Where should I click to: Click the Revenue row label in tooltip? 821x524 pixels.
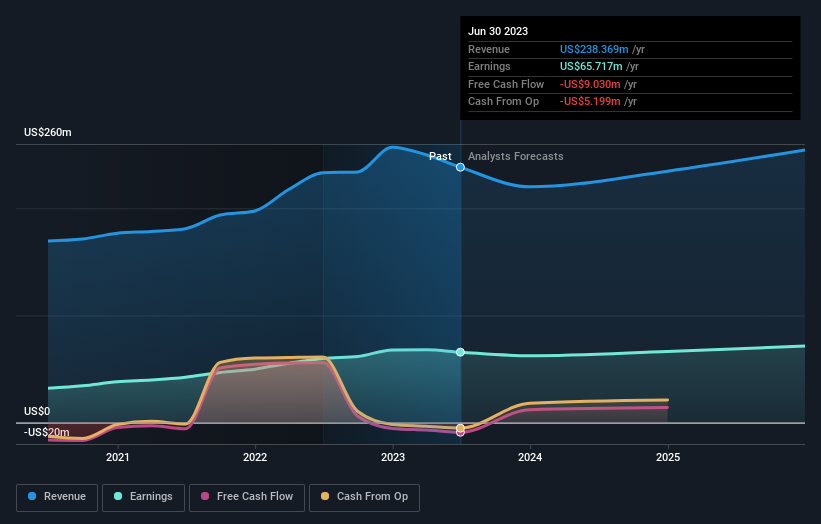pos(489,49)
